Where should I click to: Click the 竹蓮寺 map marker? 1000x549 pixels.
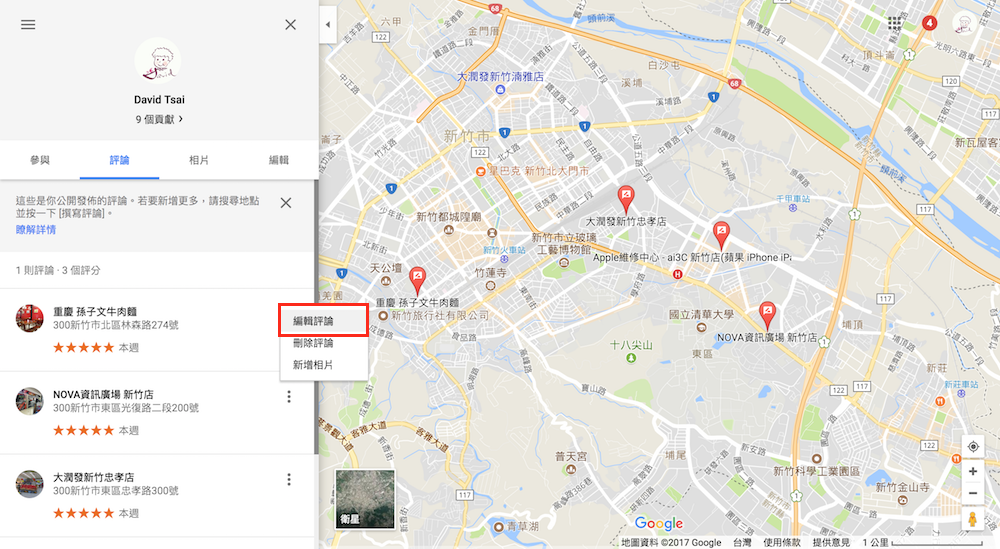(x=490, y=285)
